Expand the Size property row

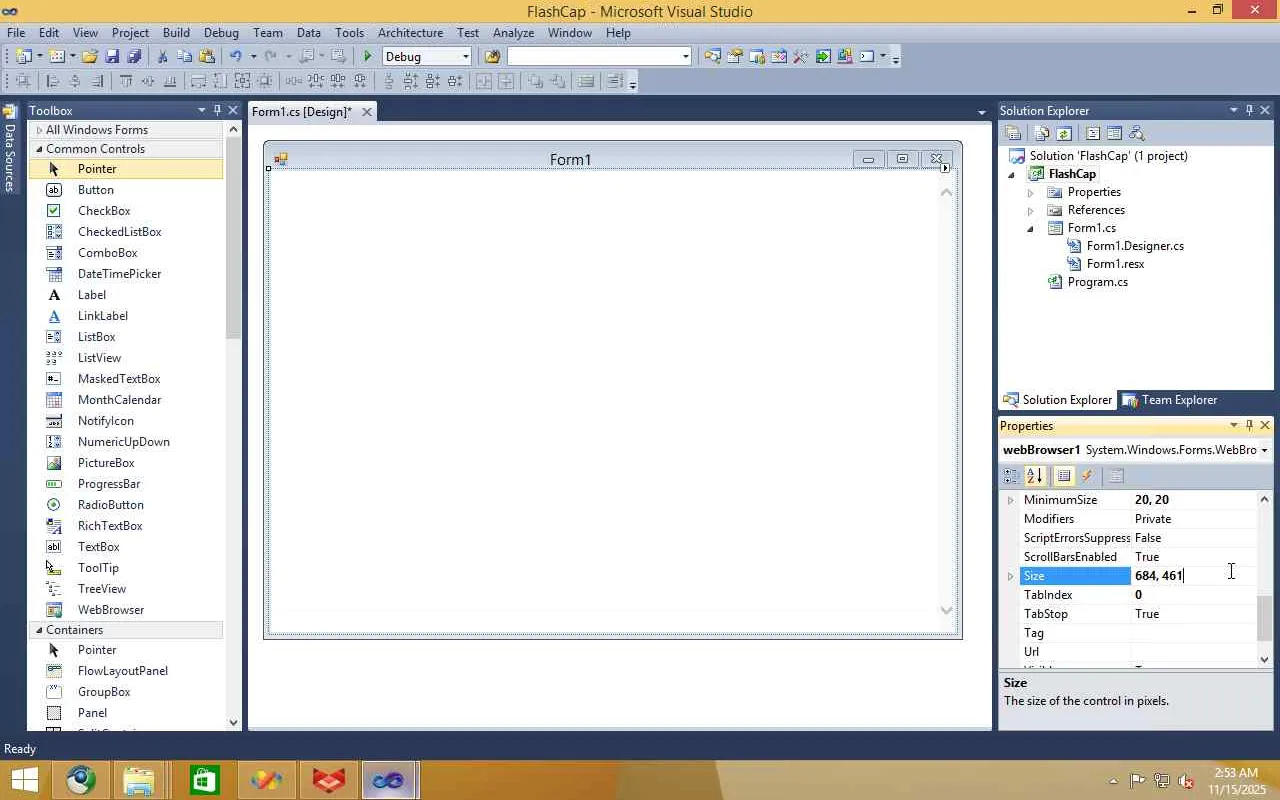pos(1010,576)
